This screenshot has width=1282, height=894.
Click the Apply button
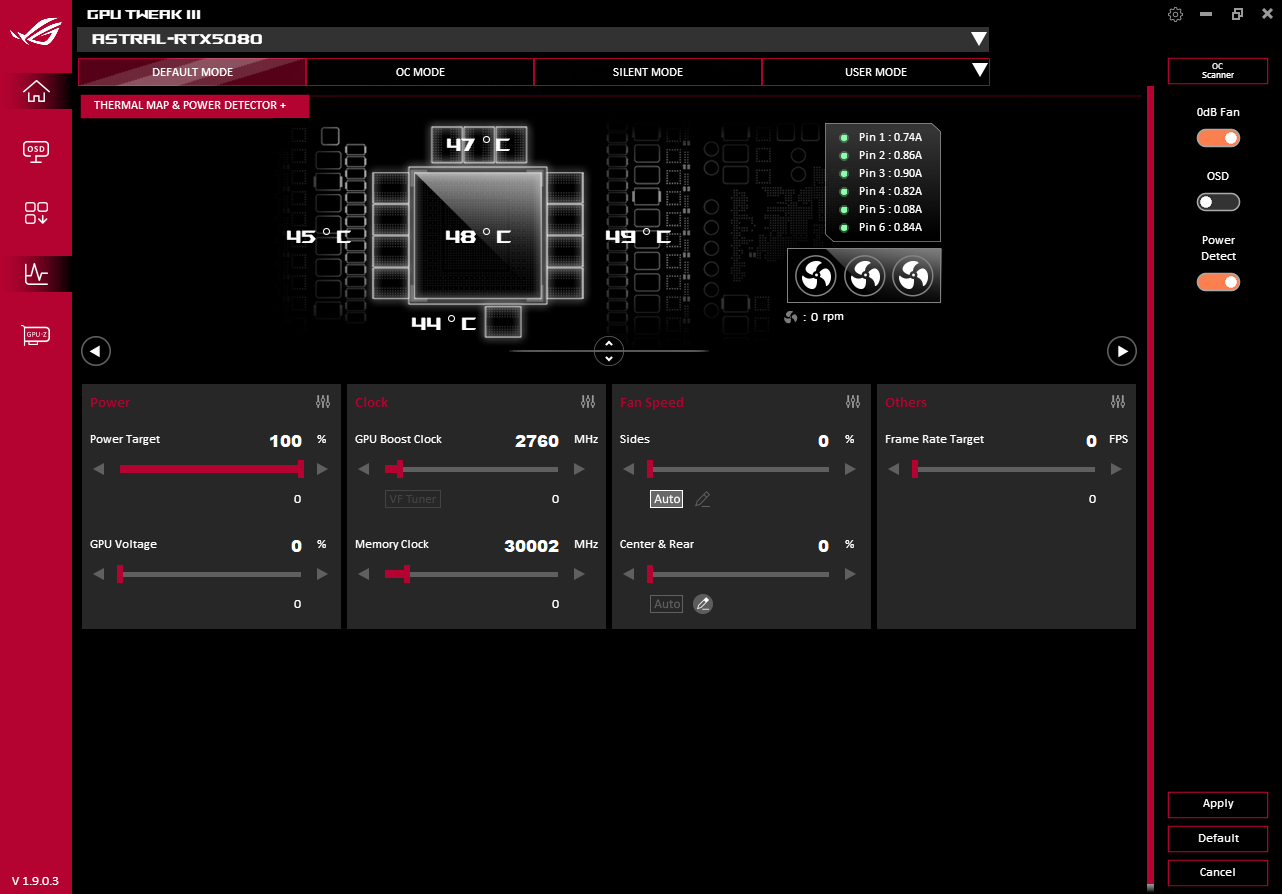1217,804
